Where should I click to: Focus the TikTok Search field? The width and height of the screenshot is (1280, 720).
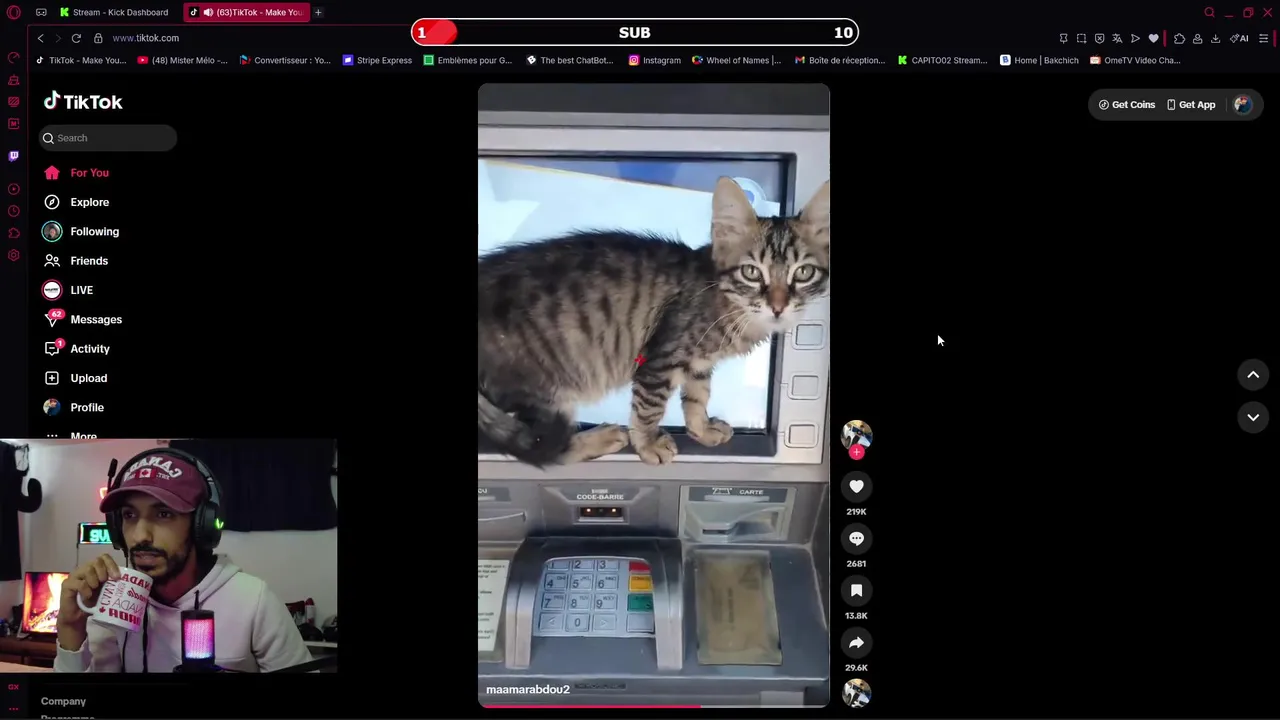click(x=108, y=138)
